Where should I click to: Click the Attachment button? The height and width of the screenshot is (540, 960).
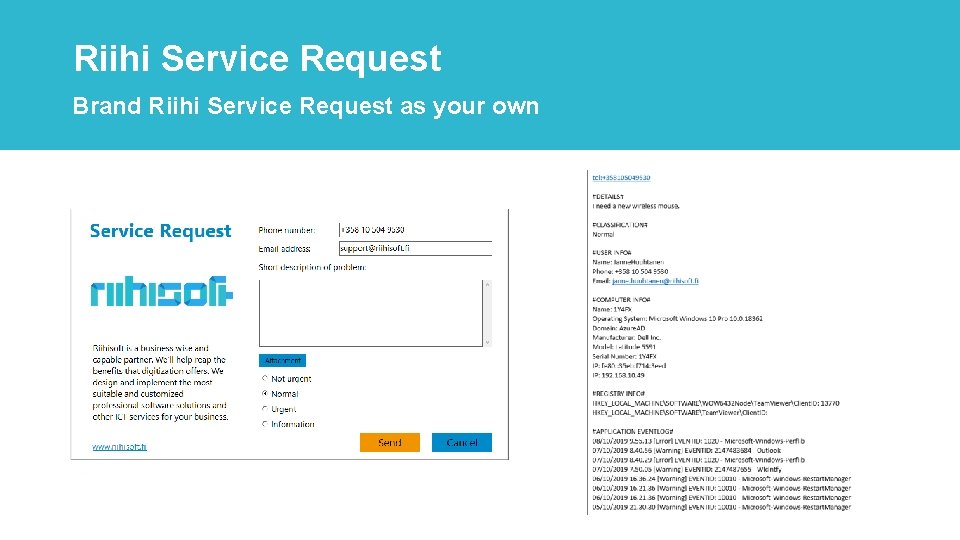pyautogui.click(x=282, y=361)
